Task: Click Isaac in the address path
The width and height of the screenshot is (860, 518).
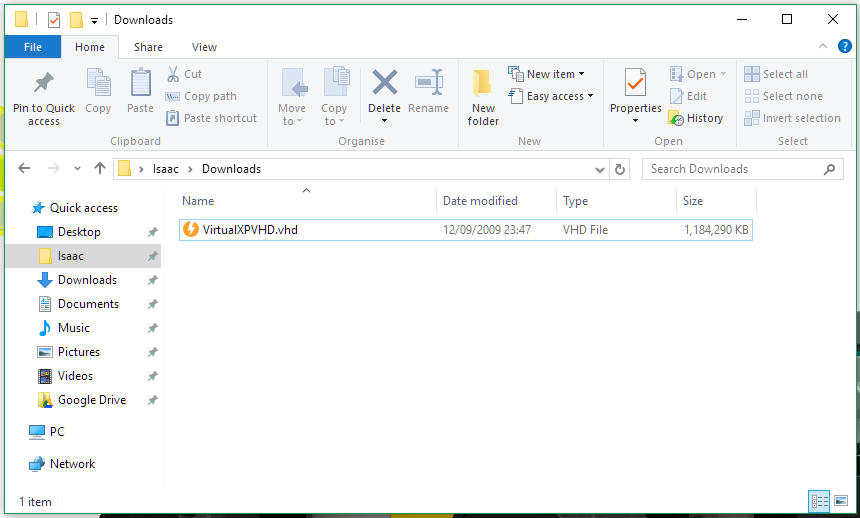Action: click(166, 169)
